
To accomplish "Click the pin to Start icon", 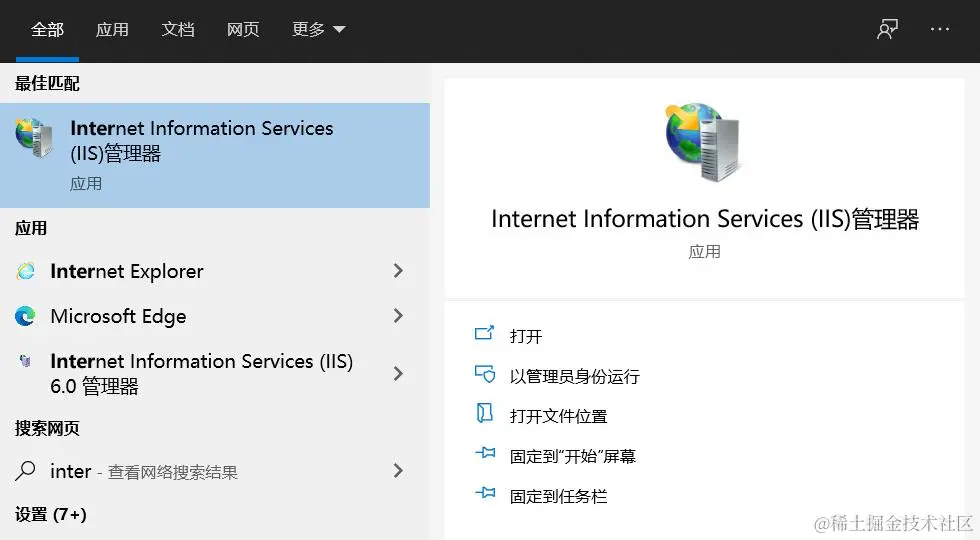I will click(x=485, y=452).
